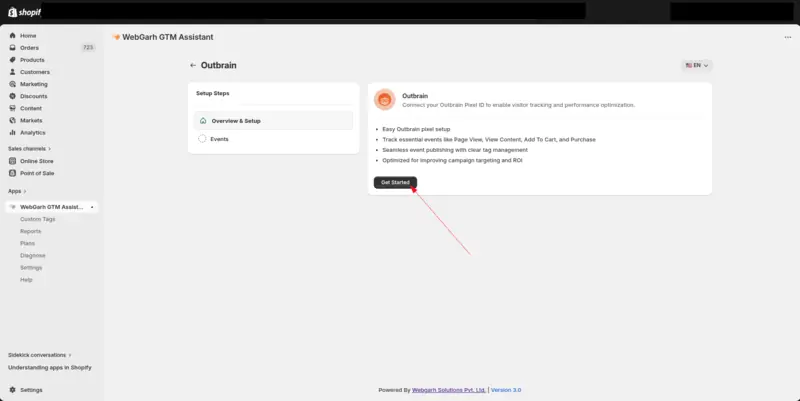Open Understanding apps in Shopify conversation
This screenshot has width=800, height=401.
pyautogui.click(x=49, y=368)
